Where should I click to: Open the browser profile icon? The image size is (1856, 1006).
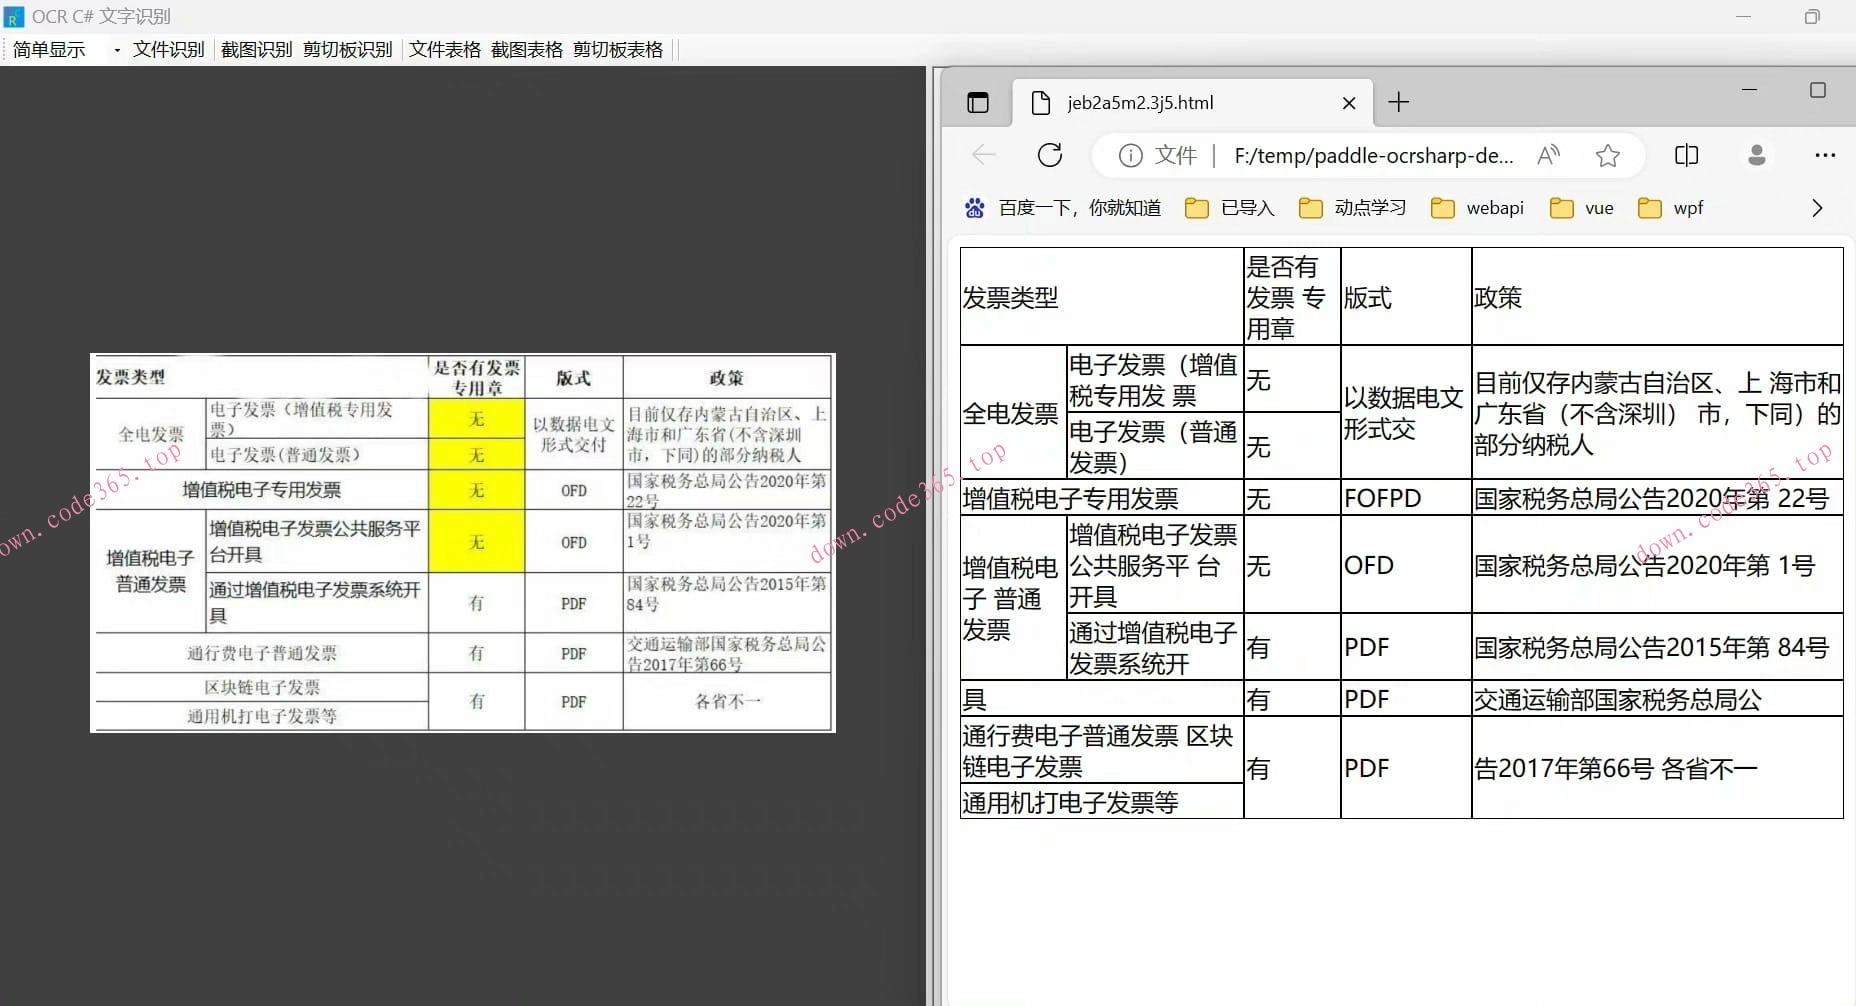point(1756,155)
